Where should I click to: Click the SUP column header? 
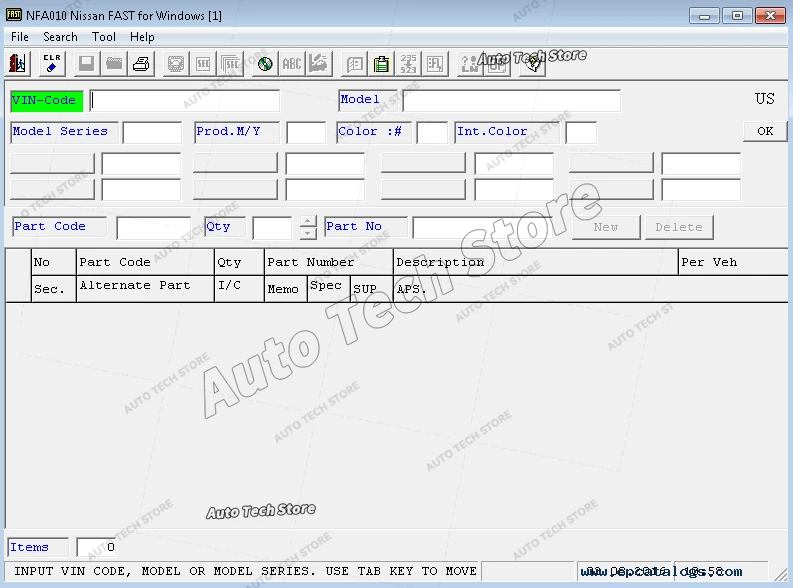[372, 289]
